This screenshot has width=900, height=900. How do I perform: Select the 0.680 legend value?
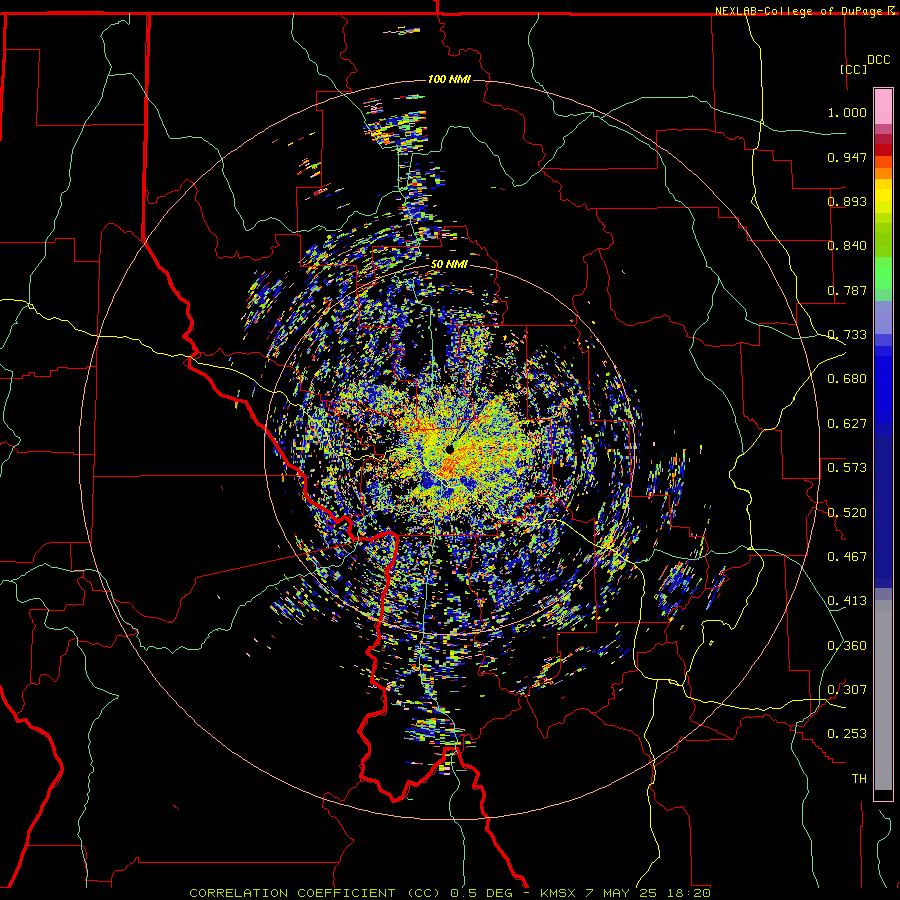point(847,379)
